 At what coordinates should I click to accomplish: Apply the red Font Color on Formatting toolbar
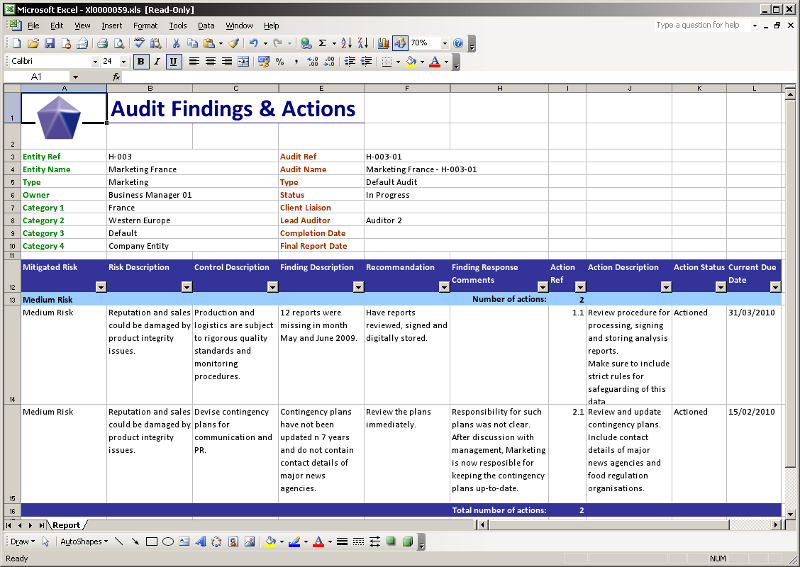(x=435, y=62)
